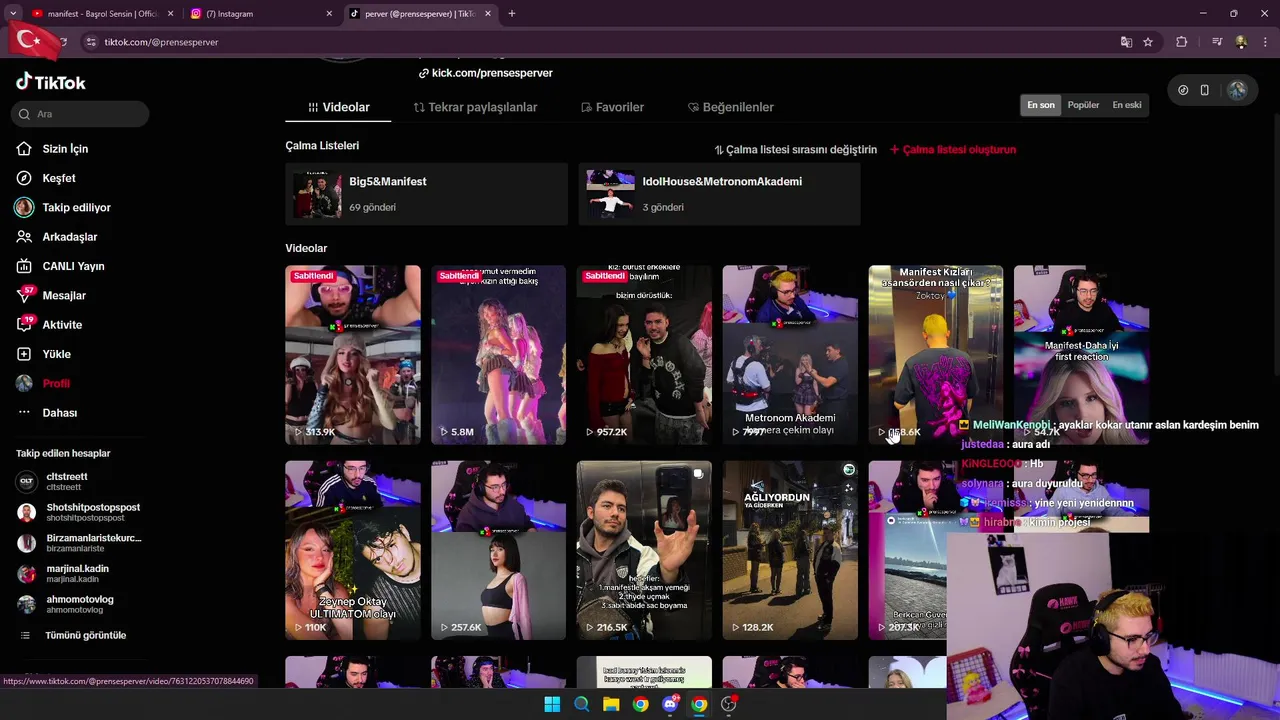Open the pinned video with 5.8M views
This screenshot has height=720, width=1280.
(498, 354)
